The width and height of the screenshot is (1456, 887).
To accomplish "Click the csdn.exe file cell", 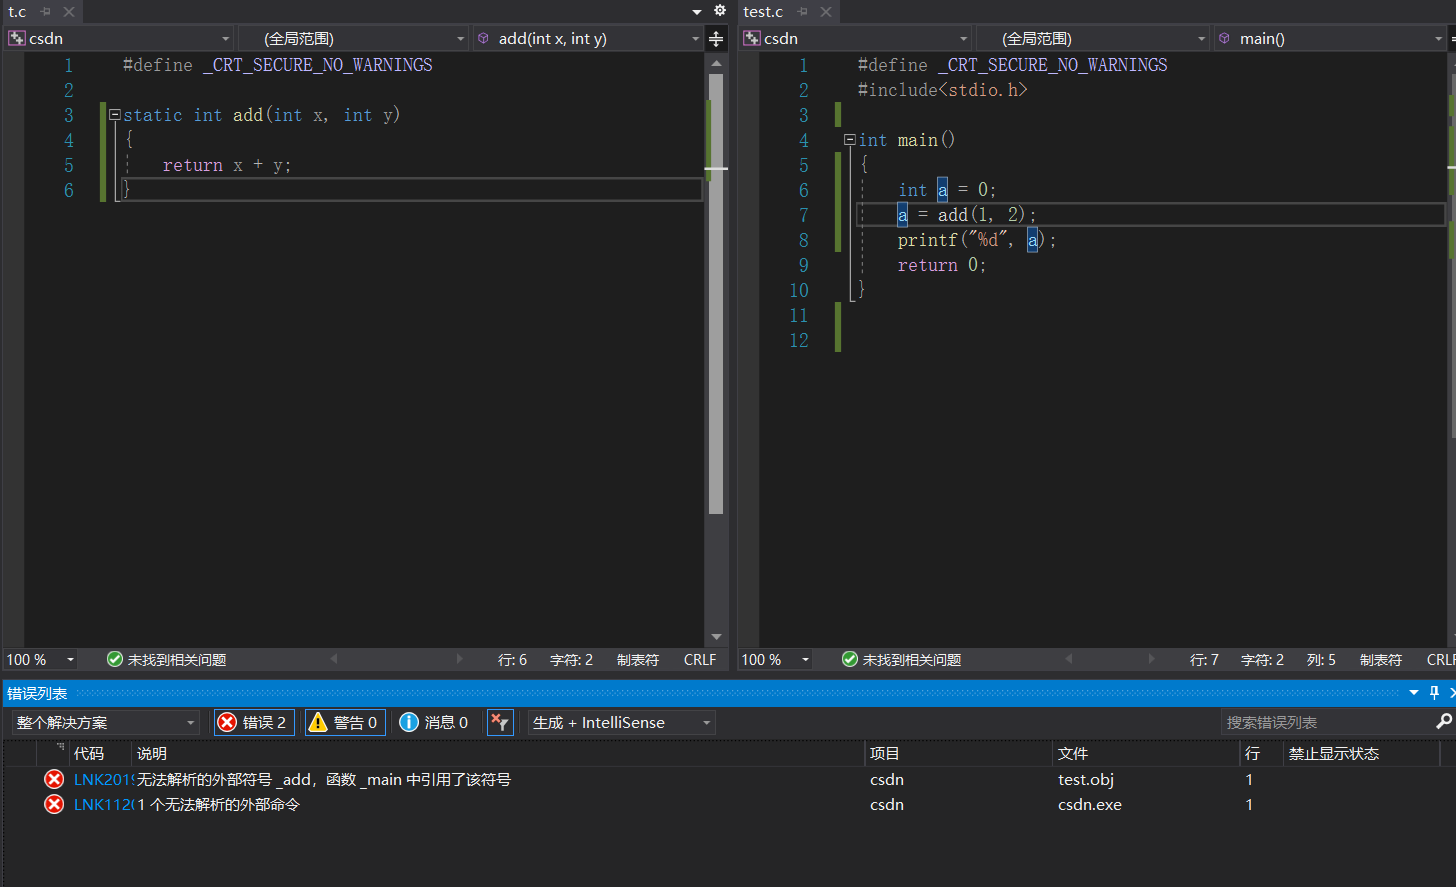I will click(1090, 804).
